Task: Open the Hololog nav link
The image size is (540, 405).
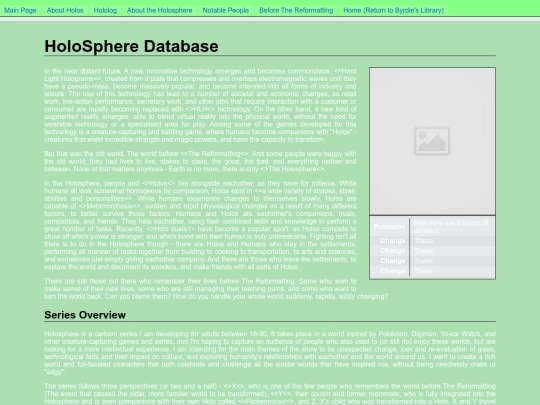Action: [105, 10]
